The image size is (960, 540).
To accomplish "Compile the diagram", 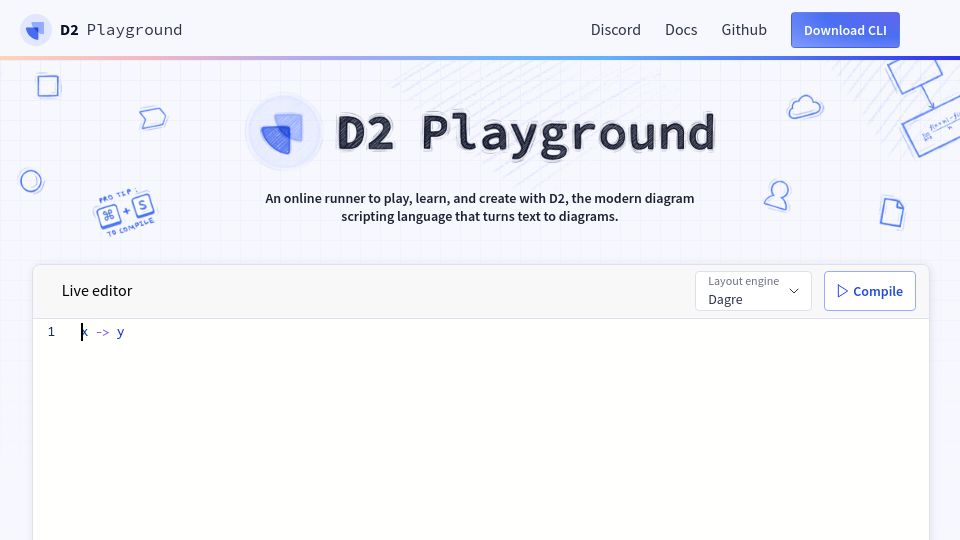I will click(x=869, y=291).
